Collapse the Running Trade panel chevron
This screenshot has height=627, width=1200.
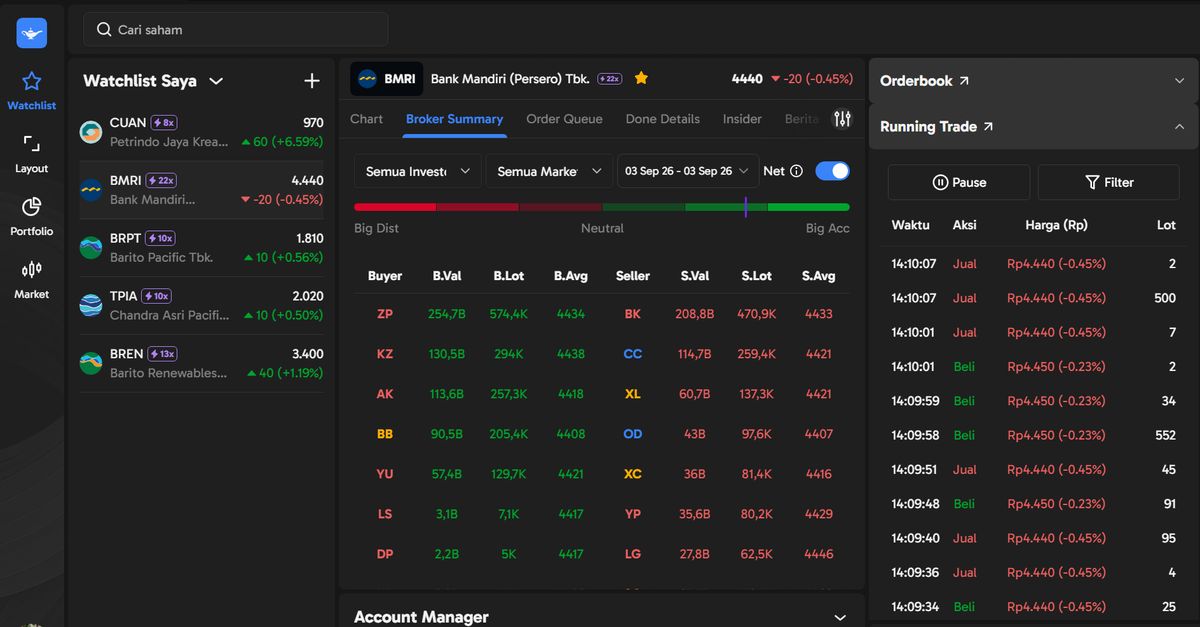point(1178,127)
